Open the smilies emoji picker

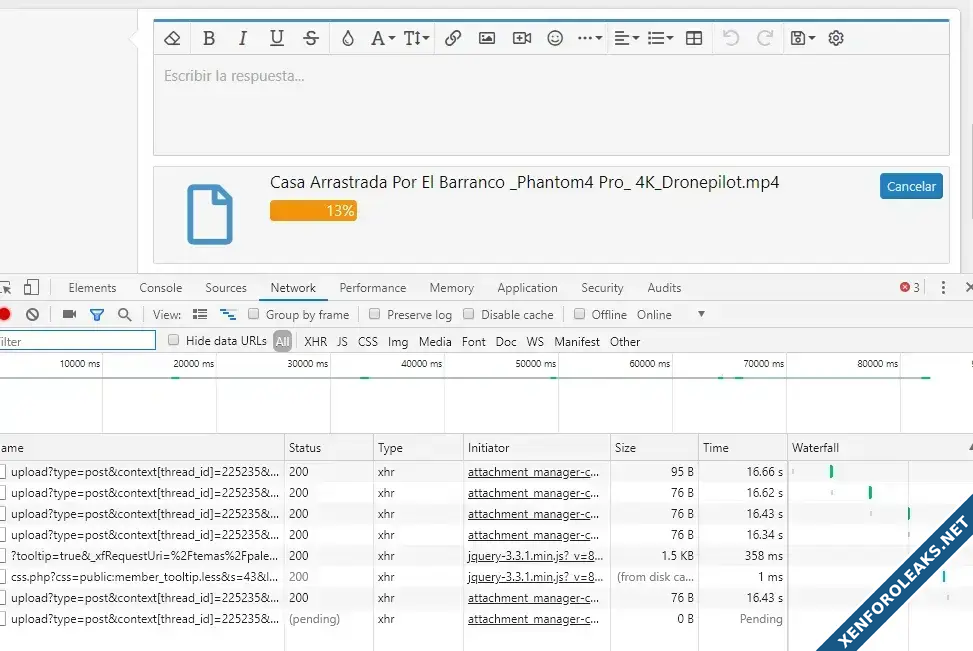coord(555,38)
